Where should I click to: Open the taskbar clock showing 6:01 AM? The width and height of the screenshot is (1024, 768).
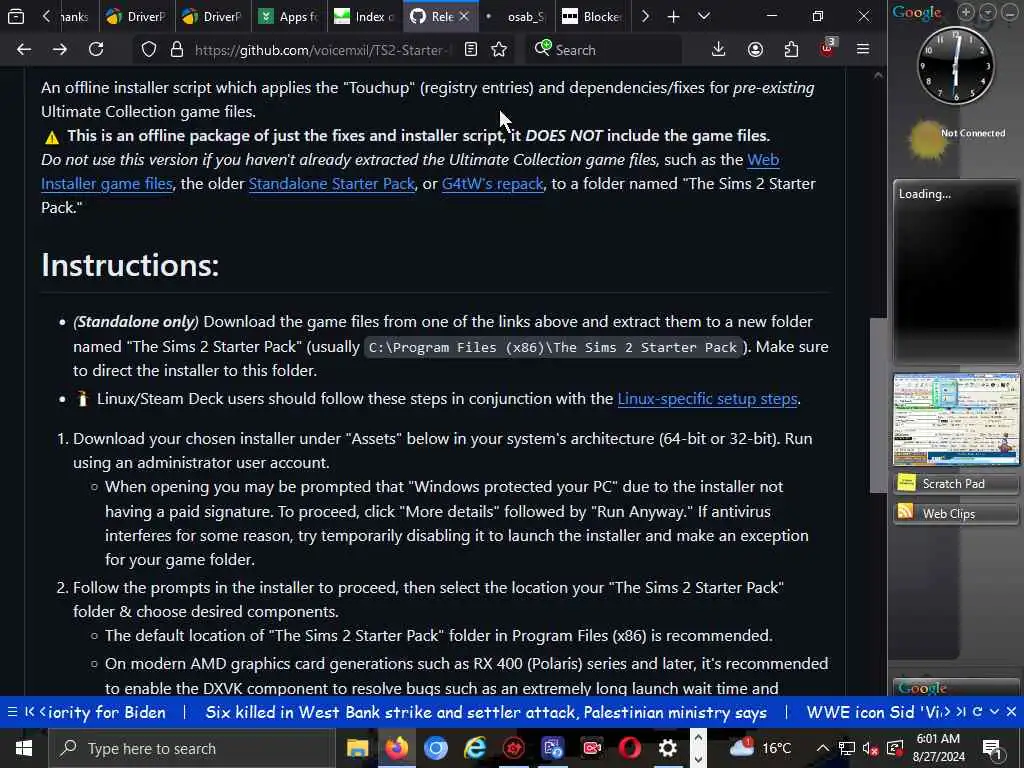click(938, 748)
